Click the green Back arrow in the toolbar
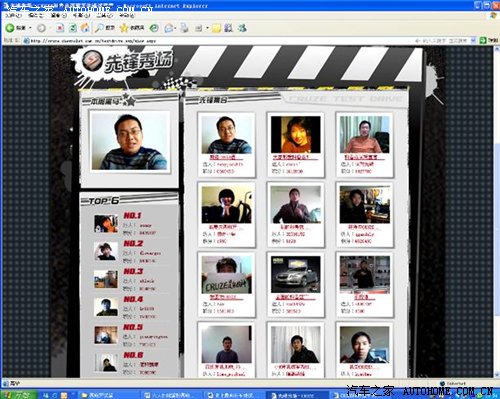Viewport: 500px width, 399px height. (9, 28)
